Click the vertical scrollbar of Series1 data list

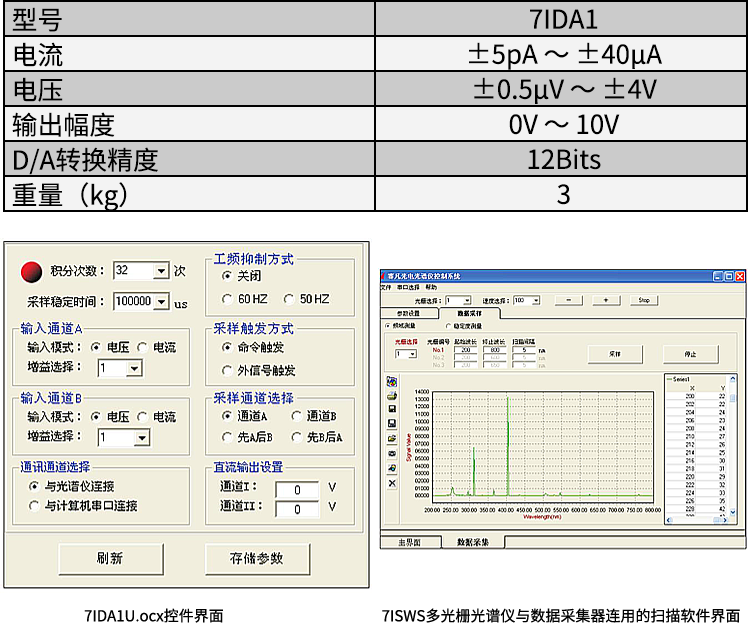(x=732, y=450)
